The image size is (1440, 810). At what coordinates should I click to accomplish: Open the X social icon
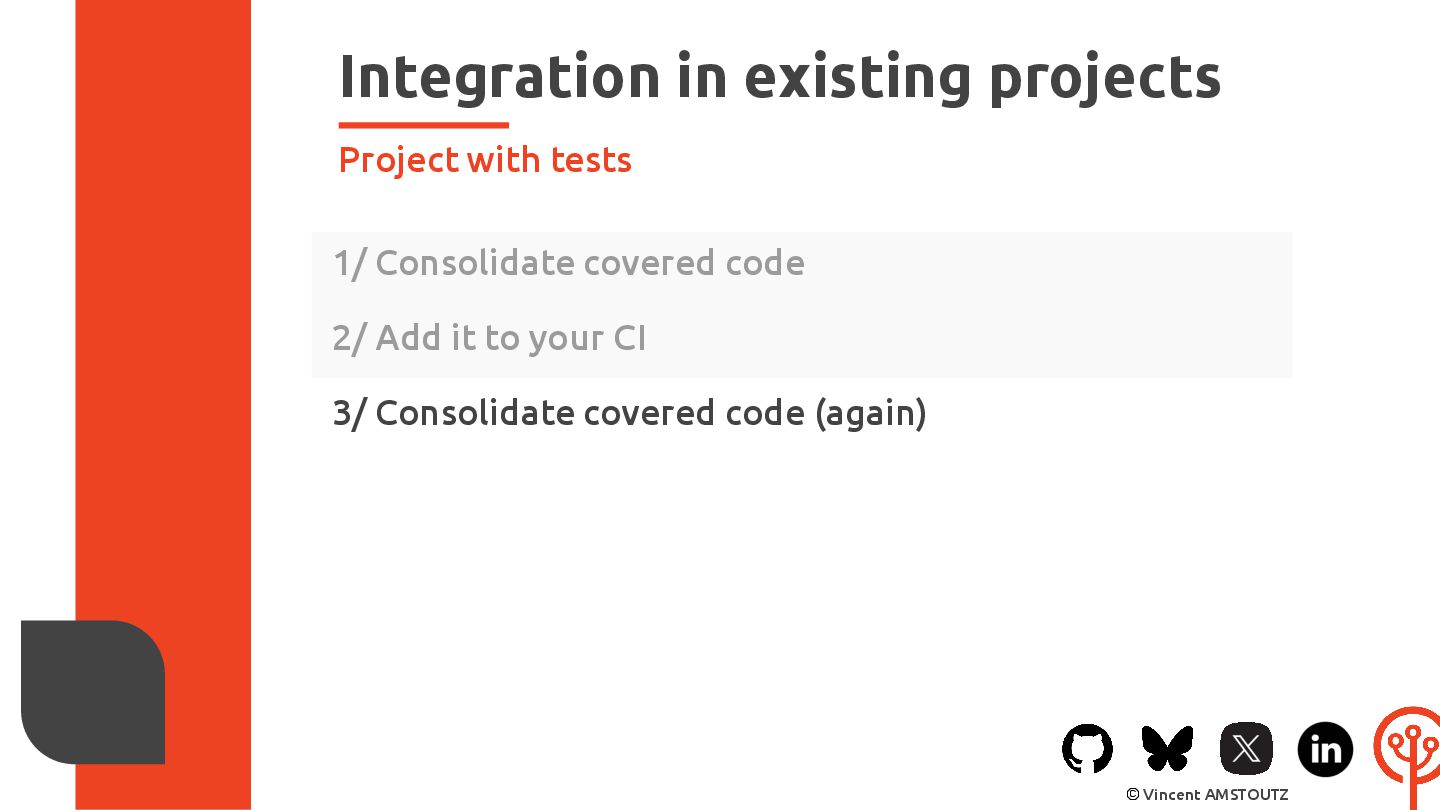tap(1246, 748)
